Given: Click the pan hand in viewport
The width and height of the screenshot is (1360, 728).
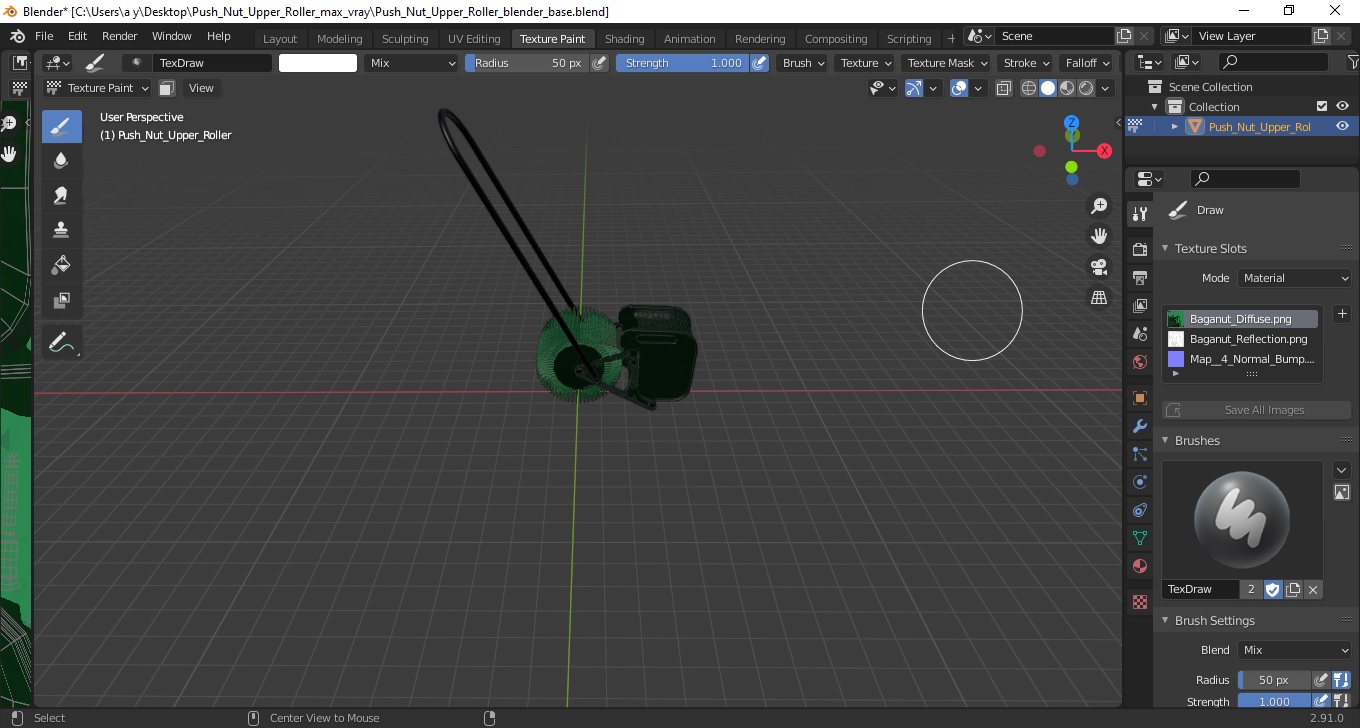Looking at the screenshot, I should [x=1099, y=236].
